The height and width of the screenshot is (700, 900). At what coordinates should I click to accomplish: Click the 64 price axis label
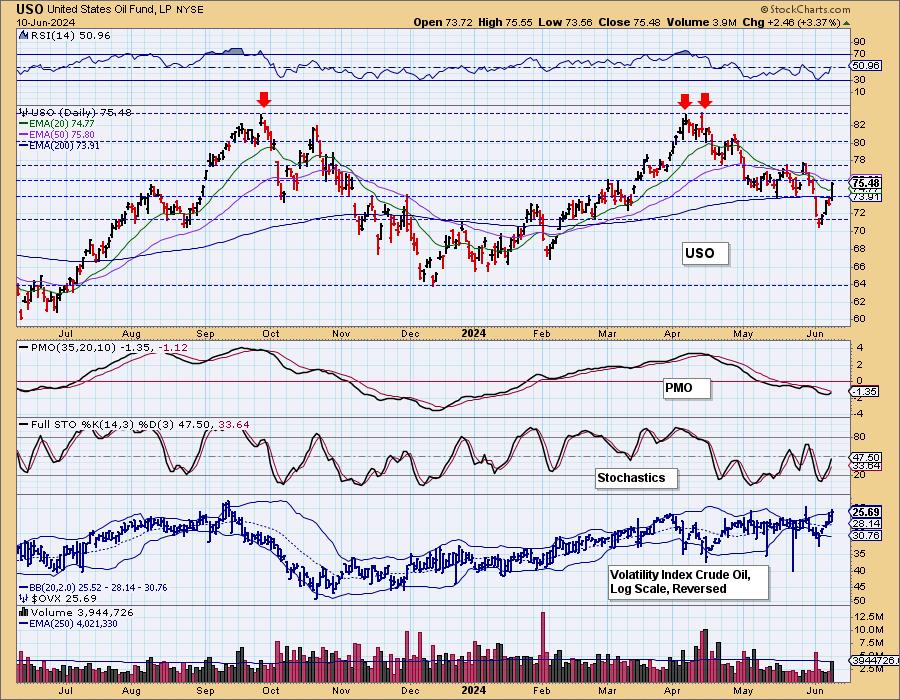tap(860, 284)
